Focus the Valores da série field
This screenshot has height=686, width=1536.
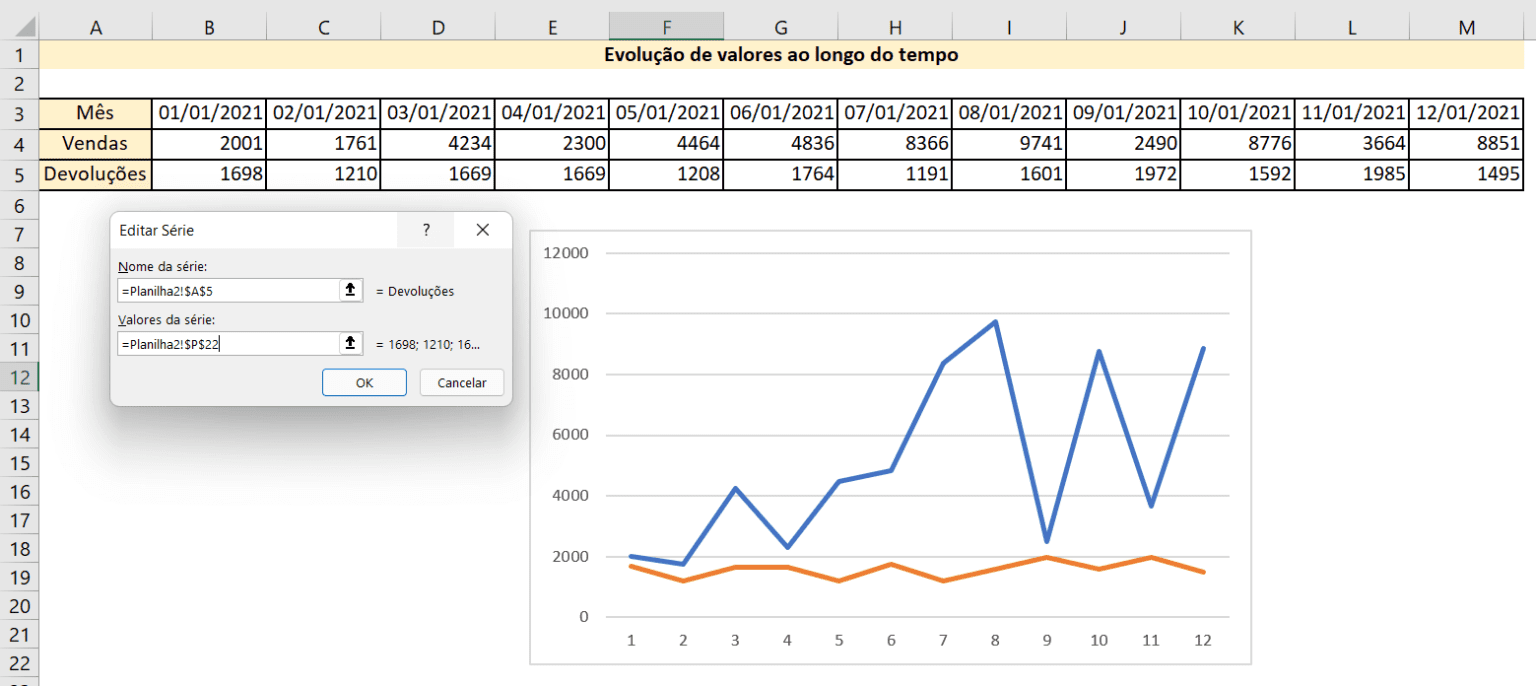(x=229, y=344)
